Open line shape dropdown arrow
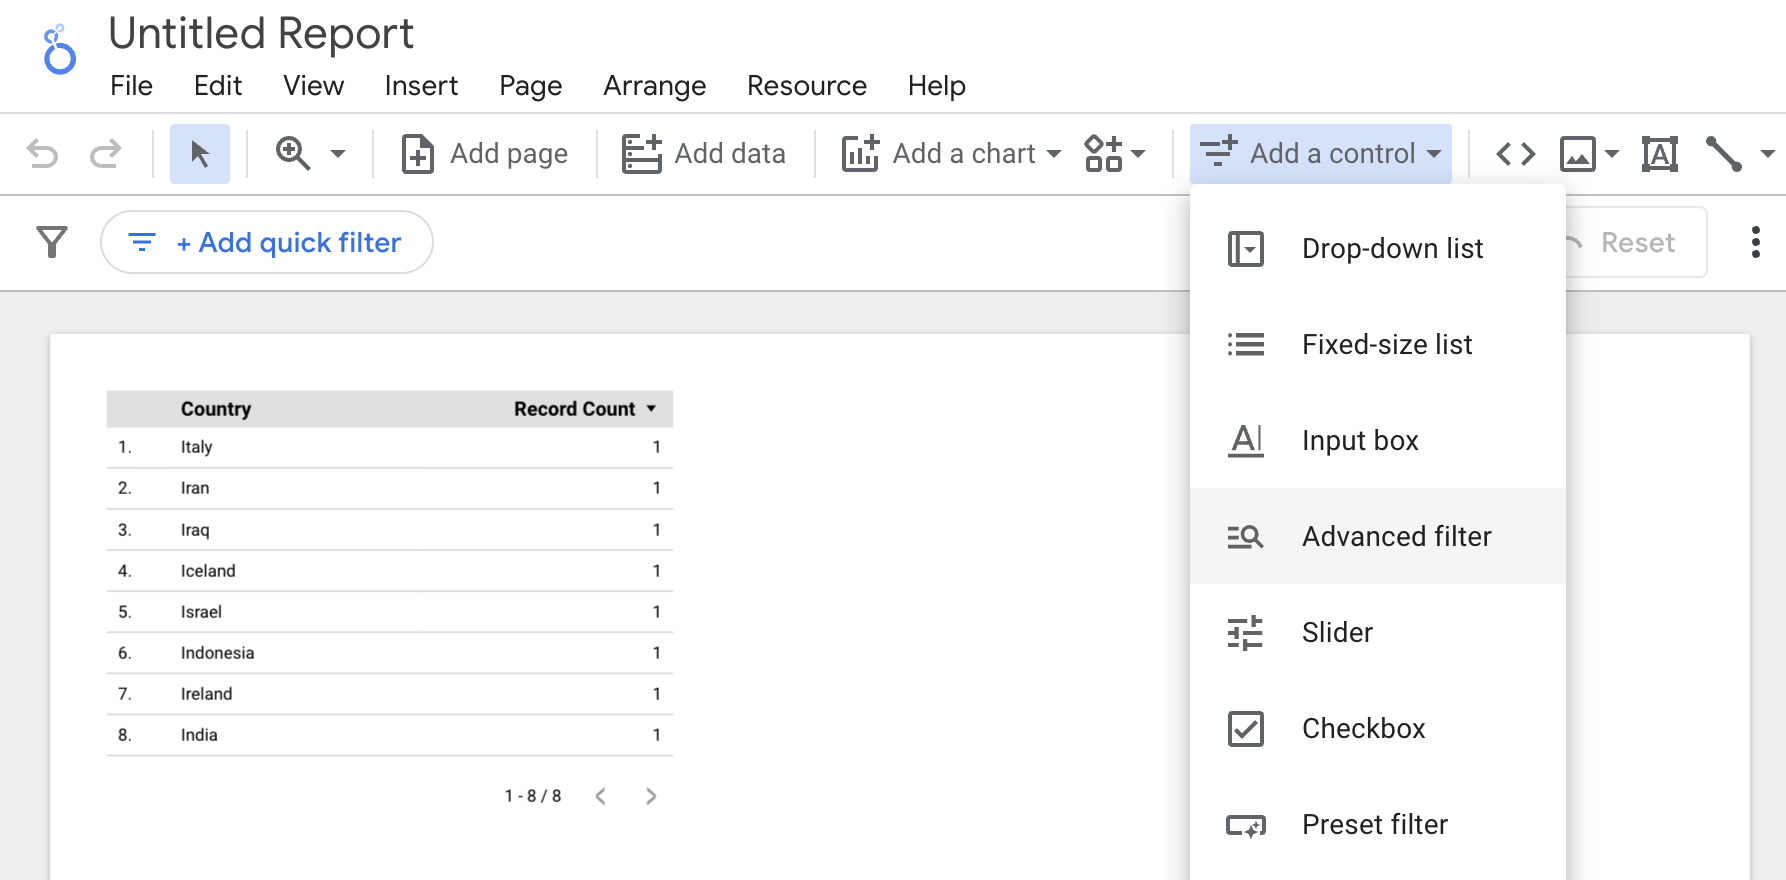Viewport: 1786px width, 880px height. 1768,154
